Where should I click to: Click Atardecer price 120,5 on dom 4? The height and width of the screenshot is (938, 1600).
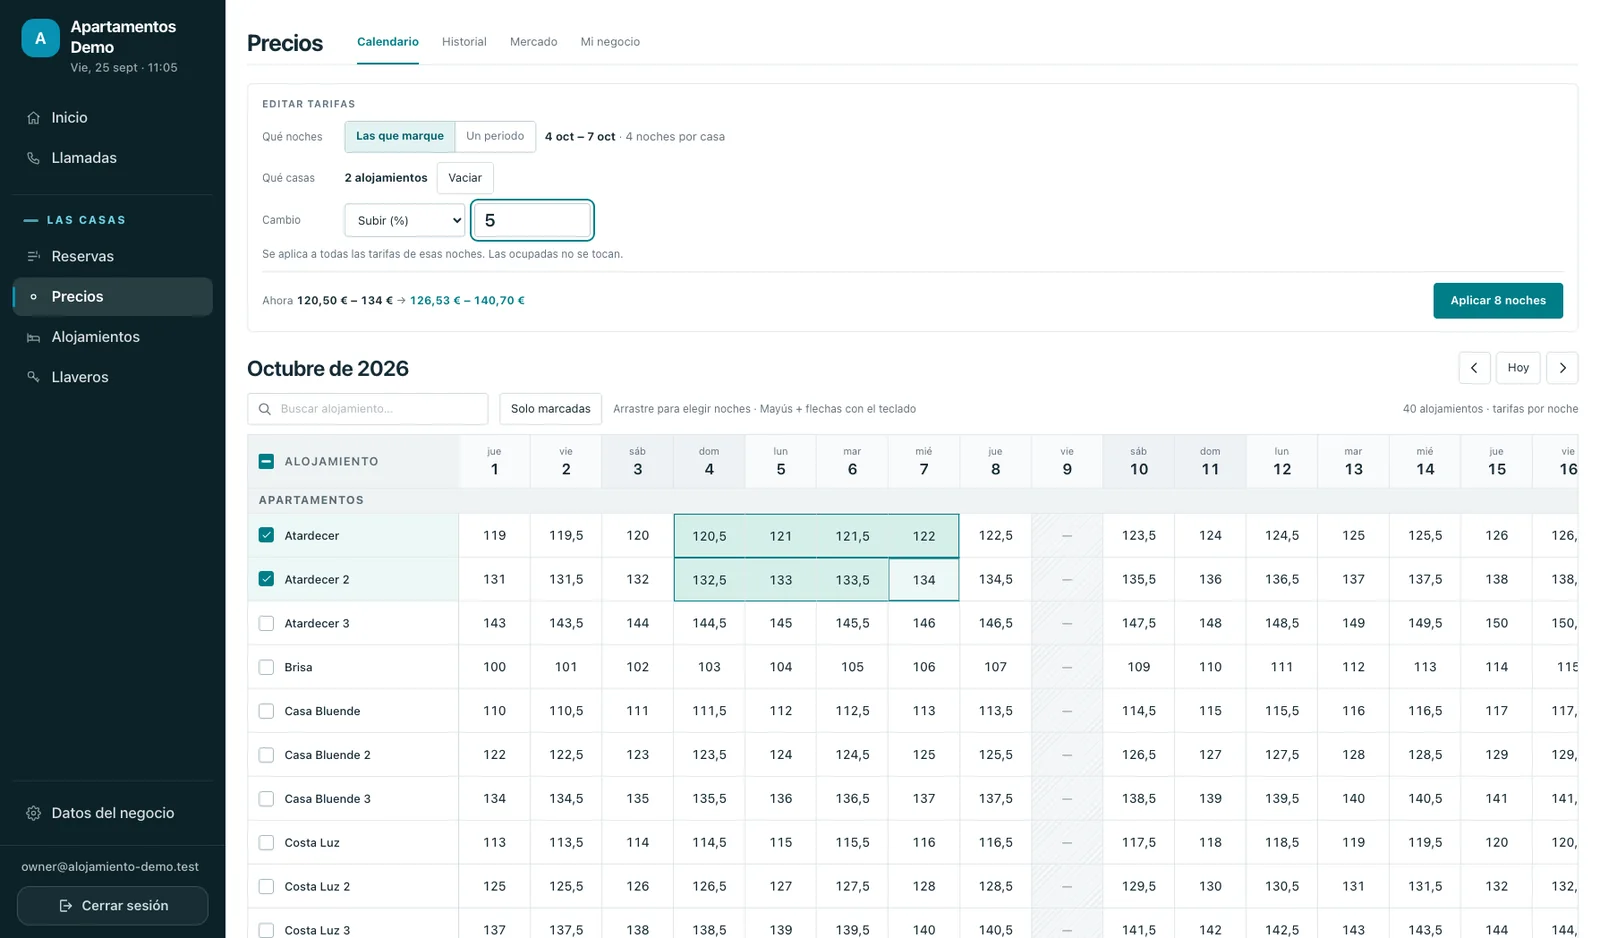(x=709, y=536)
